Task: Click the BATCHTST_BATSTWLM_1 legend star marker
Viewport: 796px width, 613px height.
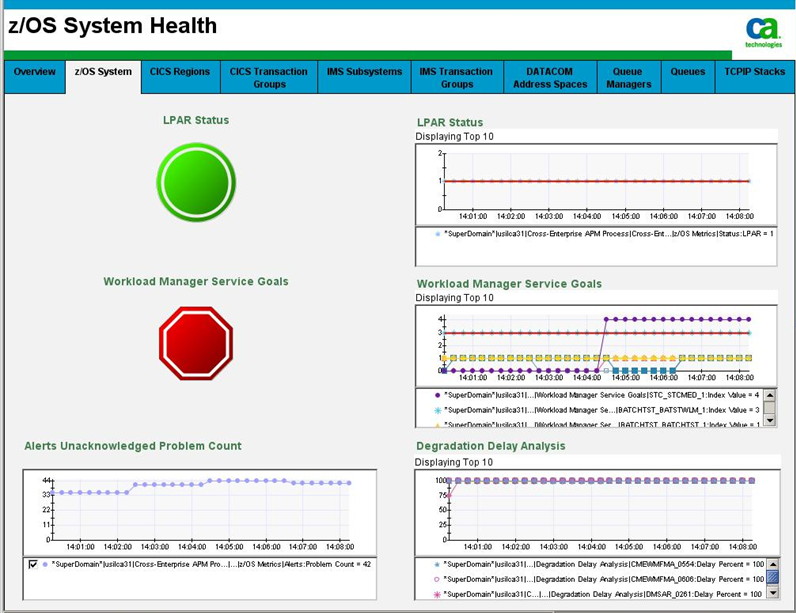Action: [438, 410]
